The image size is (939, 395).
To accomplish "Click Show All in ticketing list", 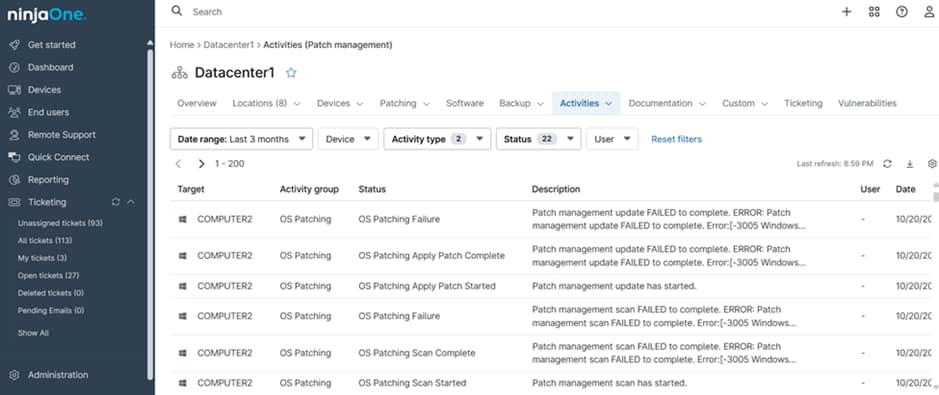I will 34,333.
